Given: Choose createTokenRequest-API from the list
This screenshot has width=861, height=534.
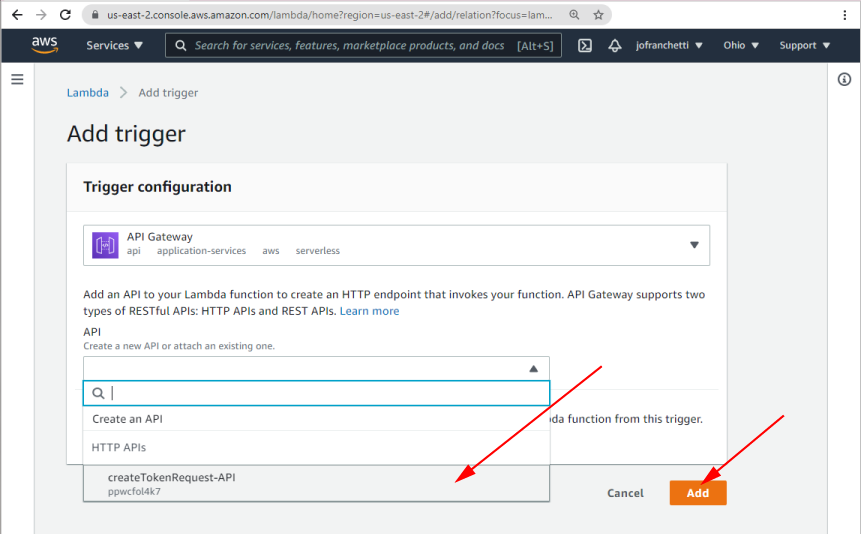Looking at the screenshot, I should [316, 483].
